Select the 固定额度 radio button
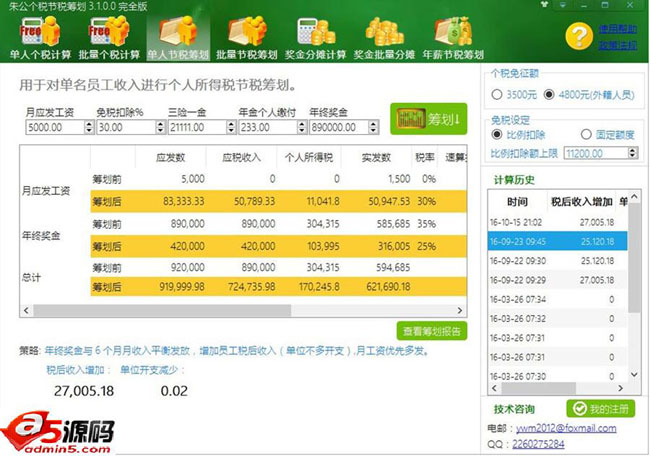The height and width of the screenshot is (456, 650). pyautogui.click(x=586, y=135)
